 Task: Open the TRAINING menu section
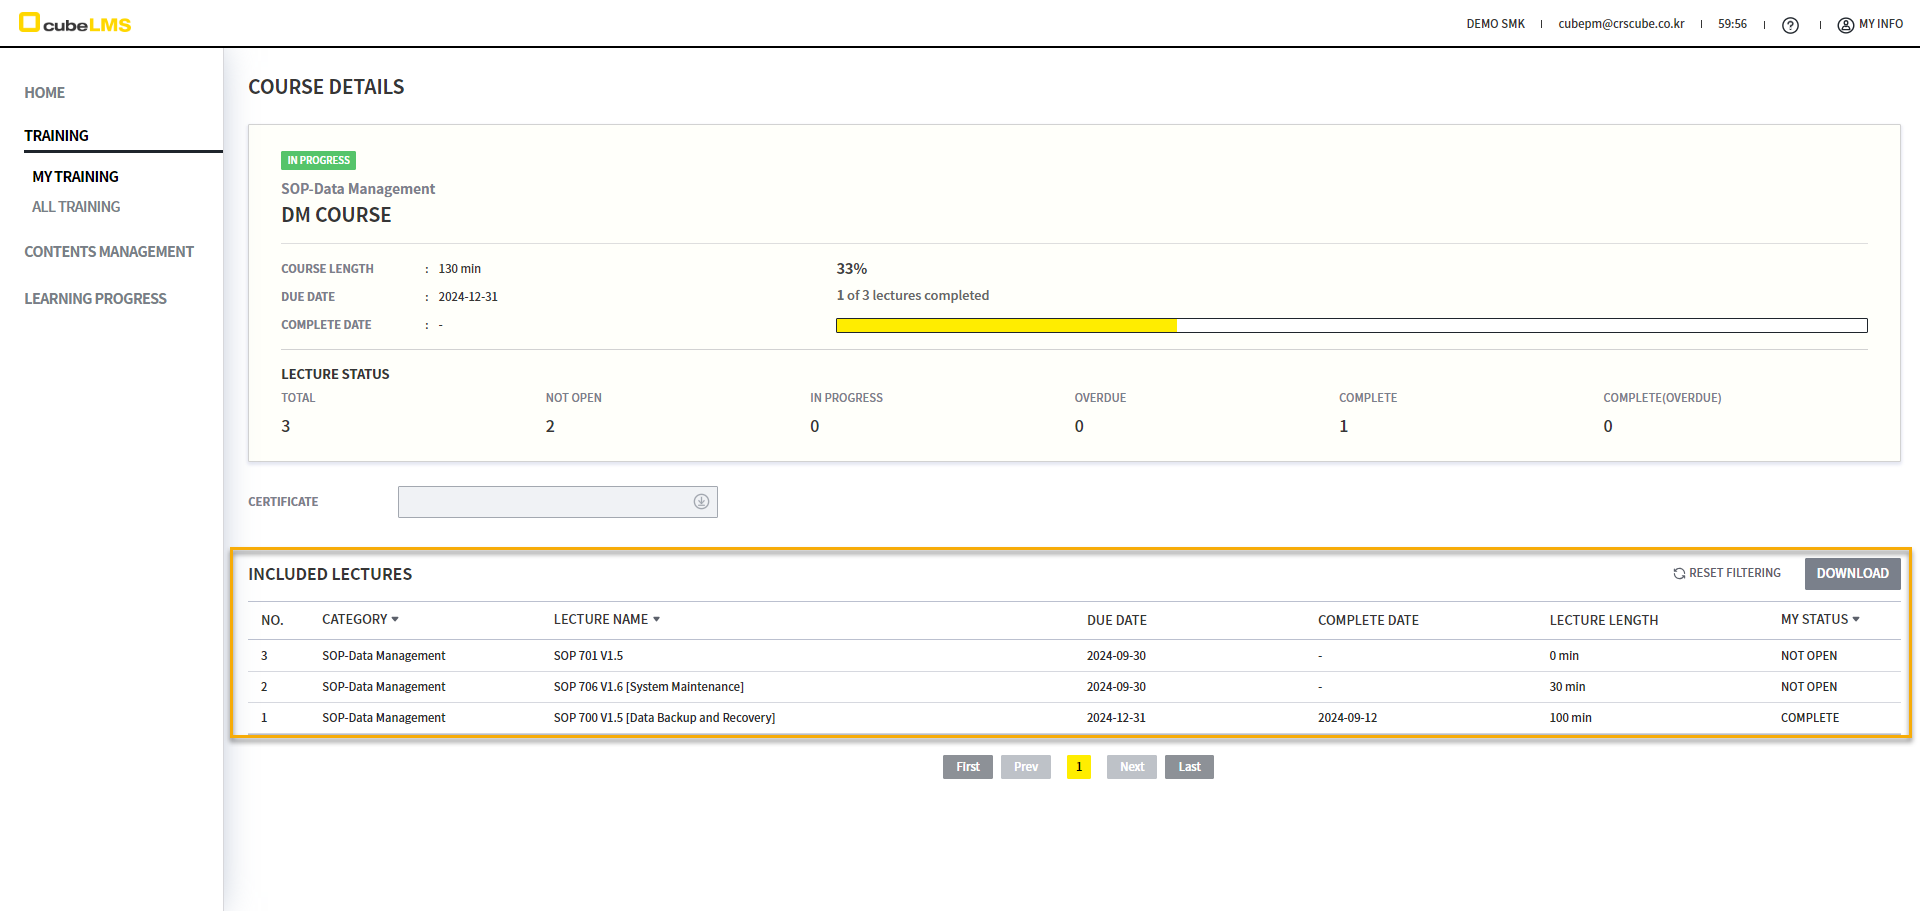57,136
